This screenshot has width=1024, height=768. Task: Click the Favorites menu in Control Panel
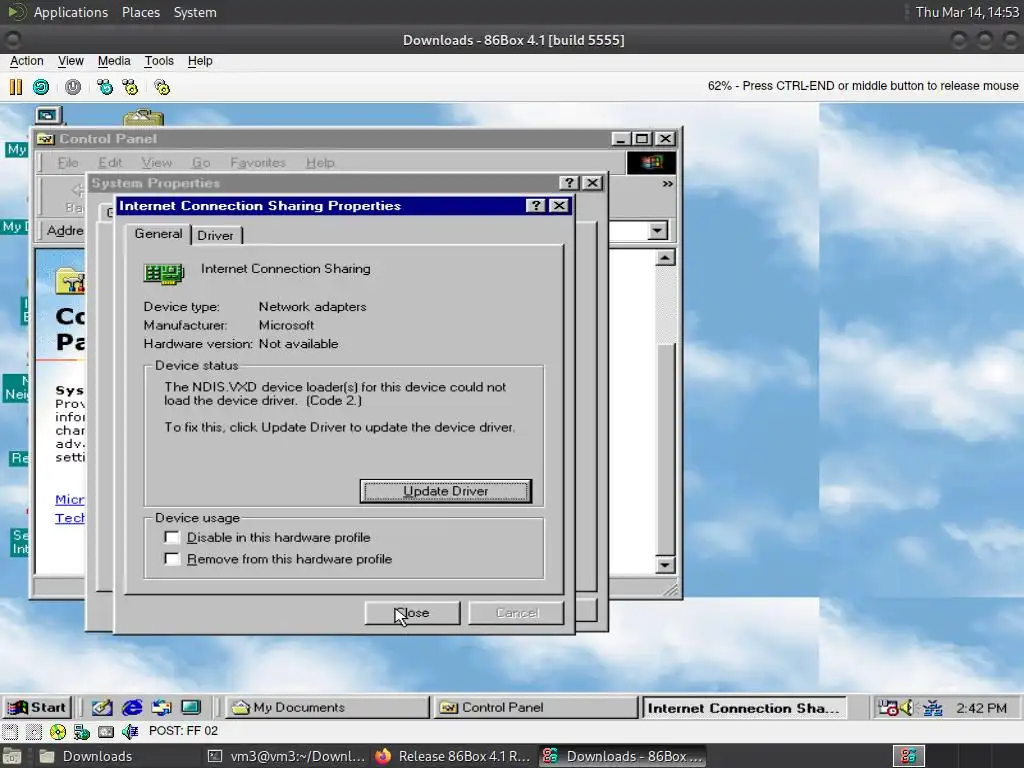click(x=258, y=163)
